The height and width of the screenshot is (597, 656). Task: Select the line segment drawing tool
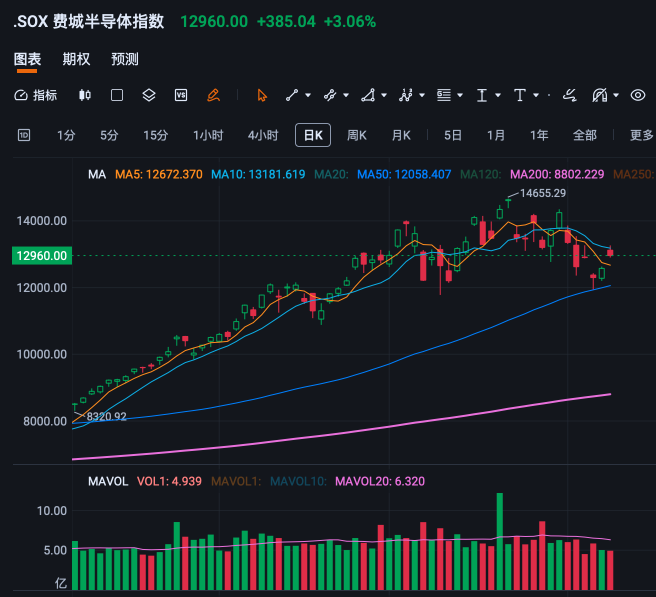click(292, 95)
